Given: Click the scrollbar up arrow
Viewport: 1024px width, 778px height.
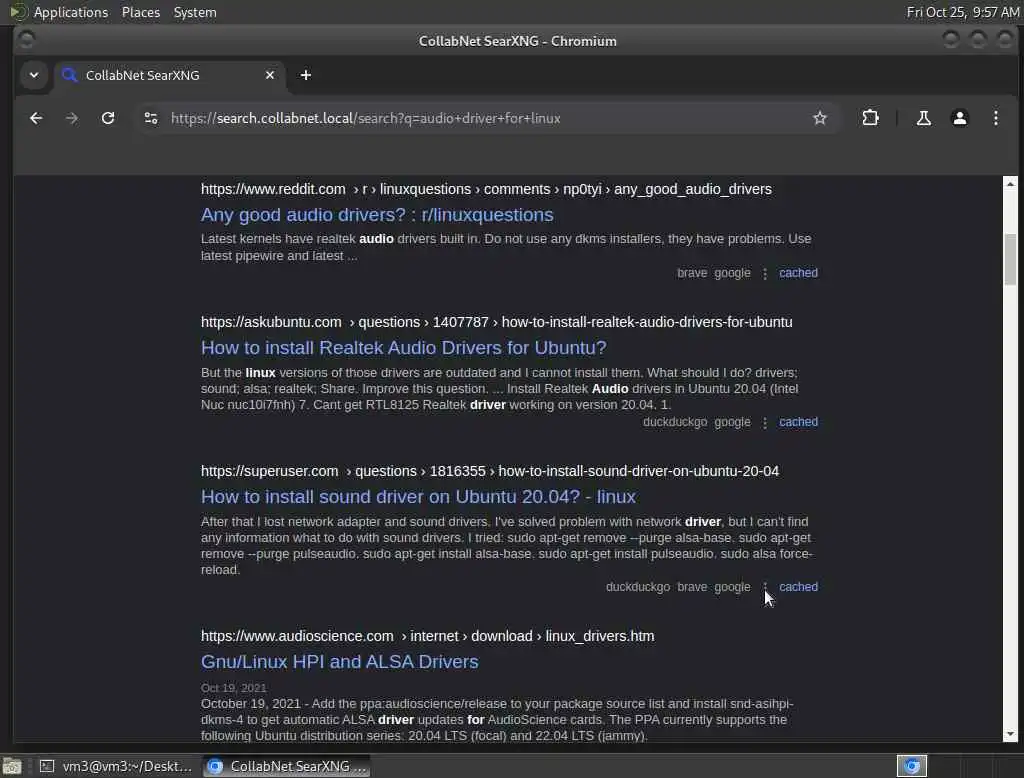Looking at the screenshot, I should tap(1010, 184).
